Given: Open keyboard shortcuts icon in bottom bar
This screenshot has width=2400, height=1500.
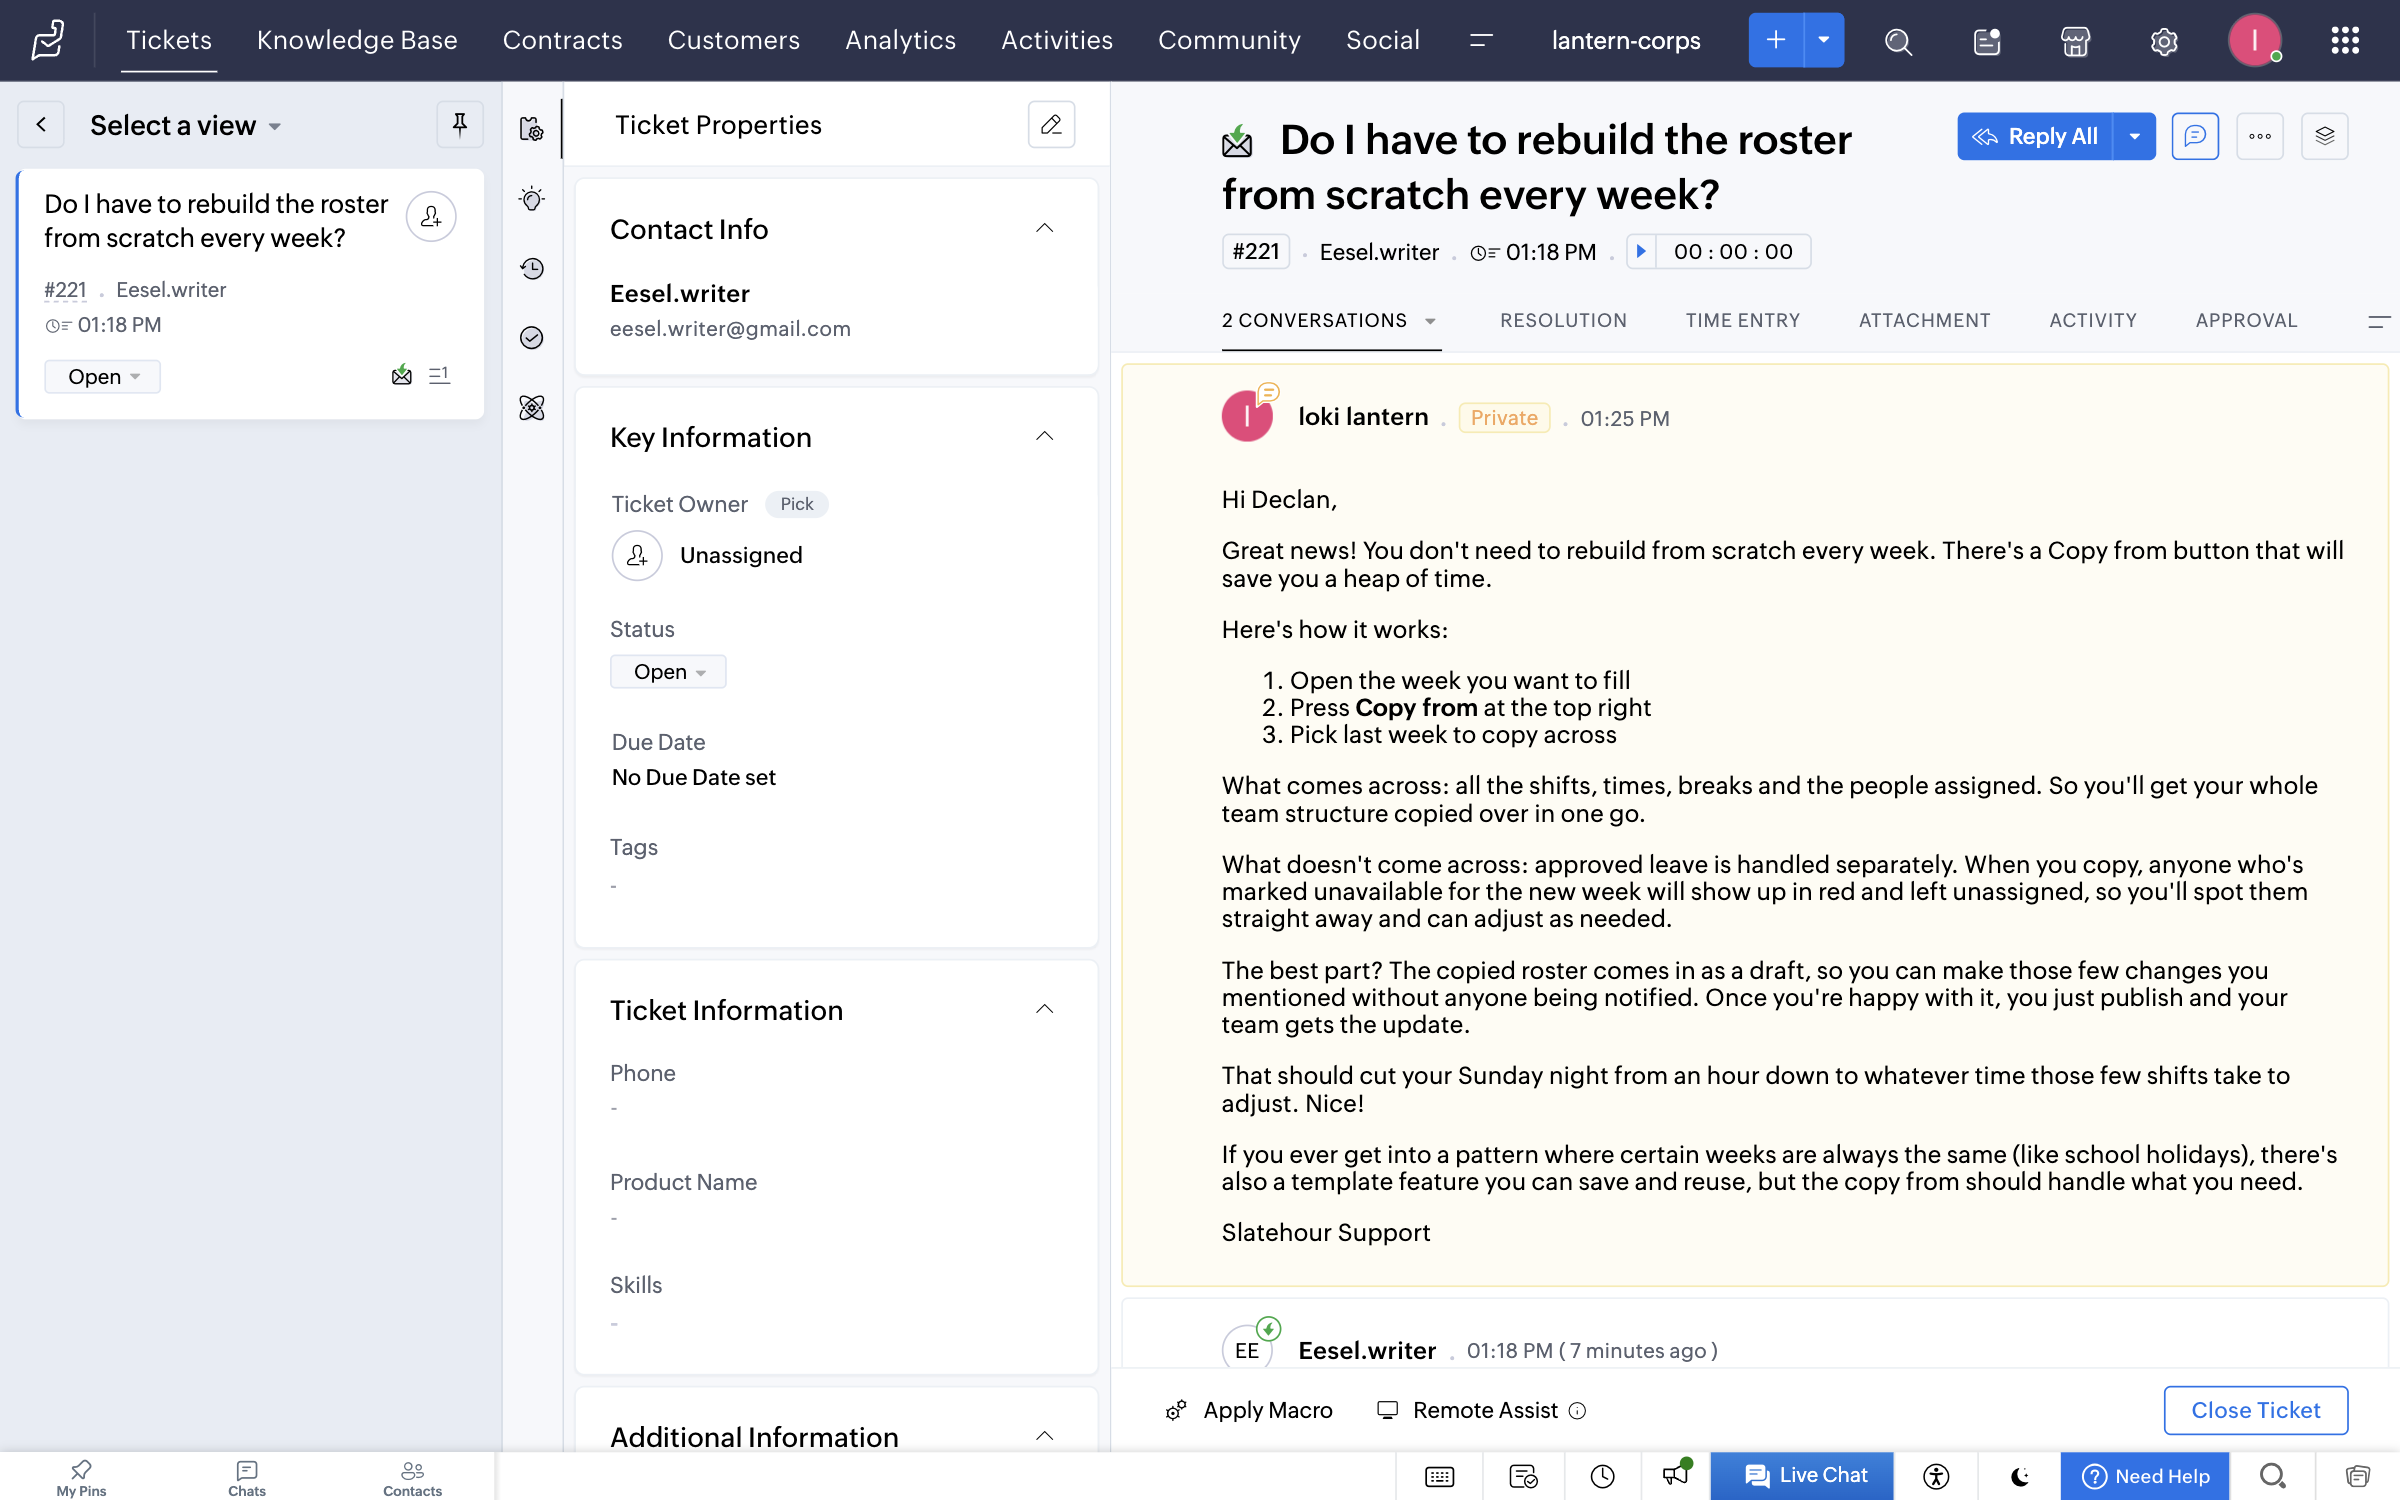Looking at the screenshot, I should 1439,1476.
